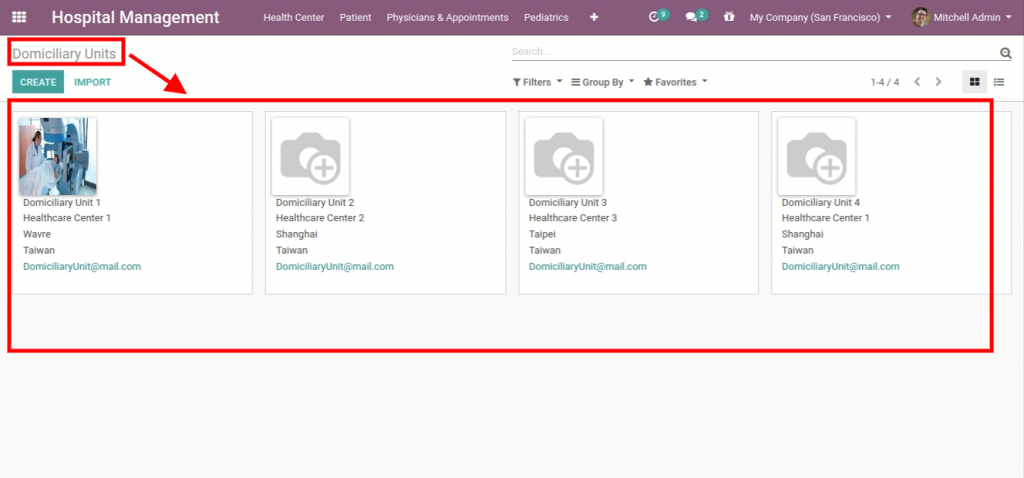Switch to list view
The width and height of the screenshot is (1024, 478).
(998, 82)
